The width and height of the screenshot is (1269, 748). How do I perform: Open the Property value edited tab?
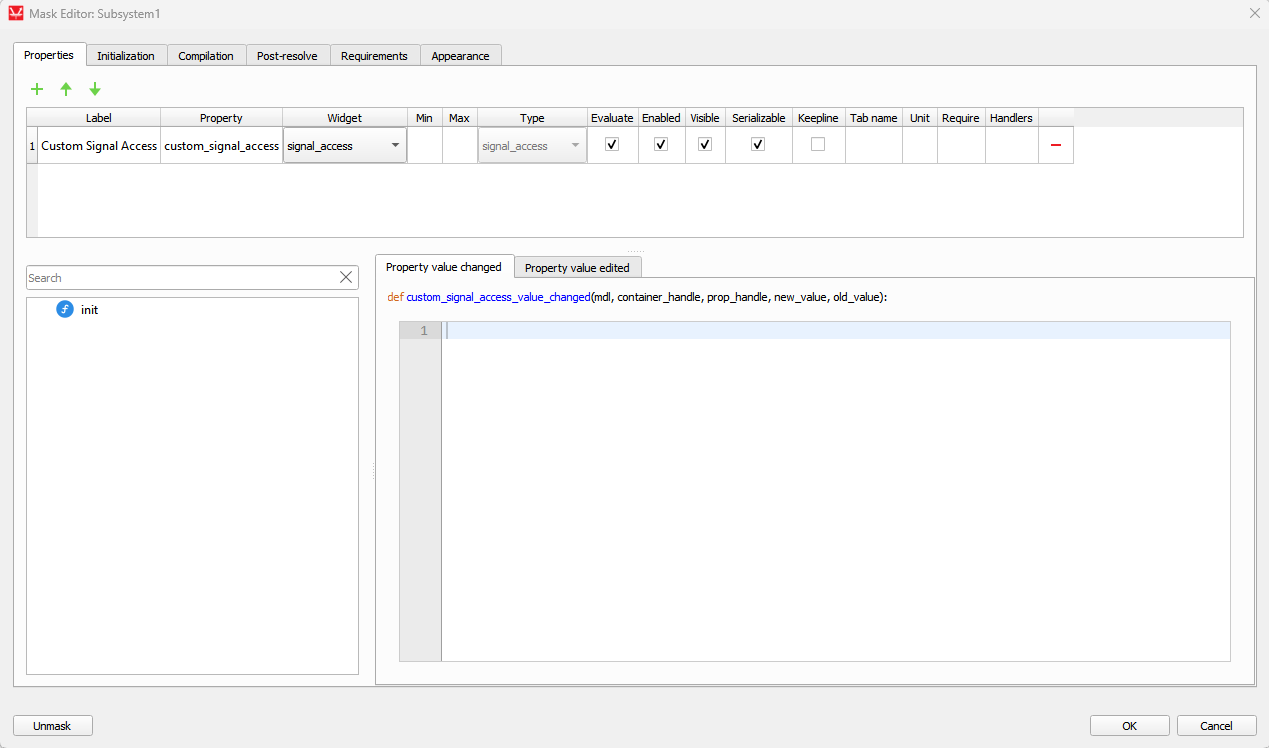click(577, 268)
